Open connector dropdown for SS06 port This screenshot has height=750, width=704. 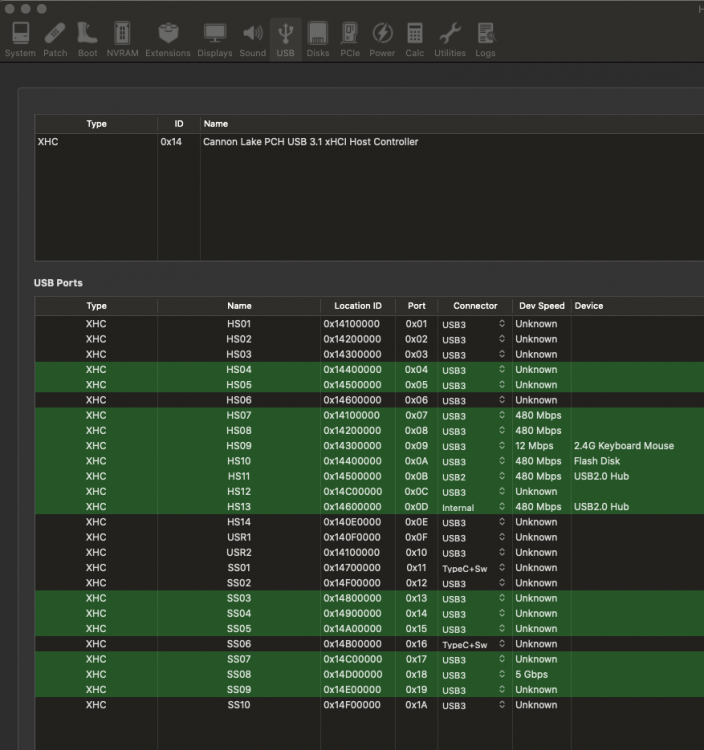(473, 644)
